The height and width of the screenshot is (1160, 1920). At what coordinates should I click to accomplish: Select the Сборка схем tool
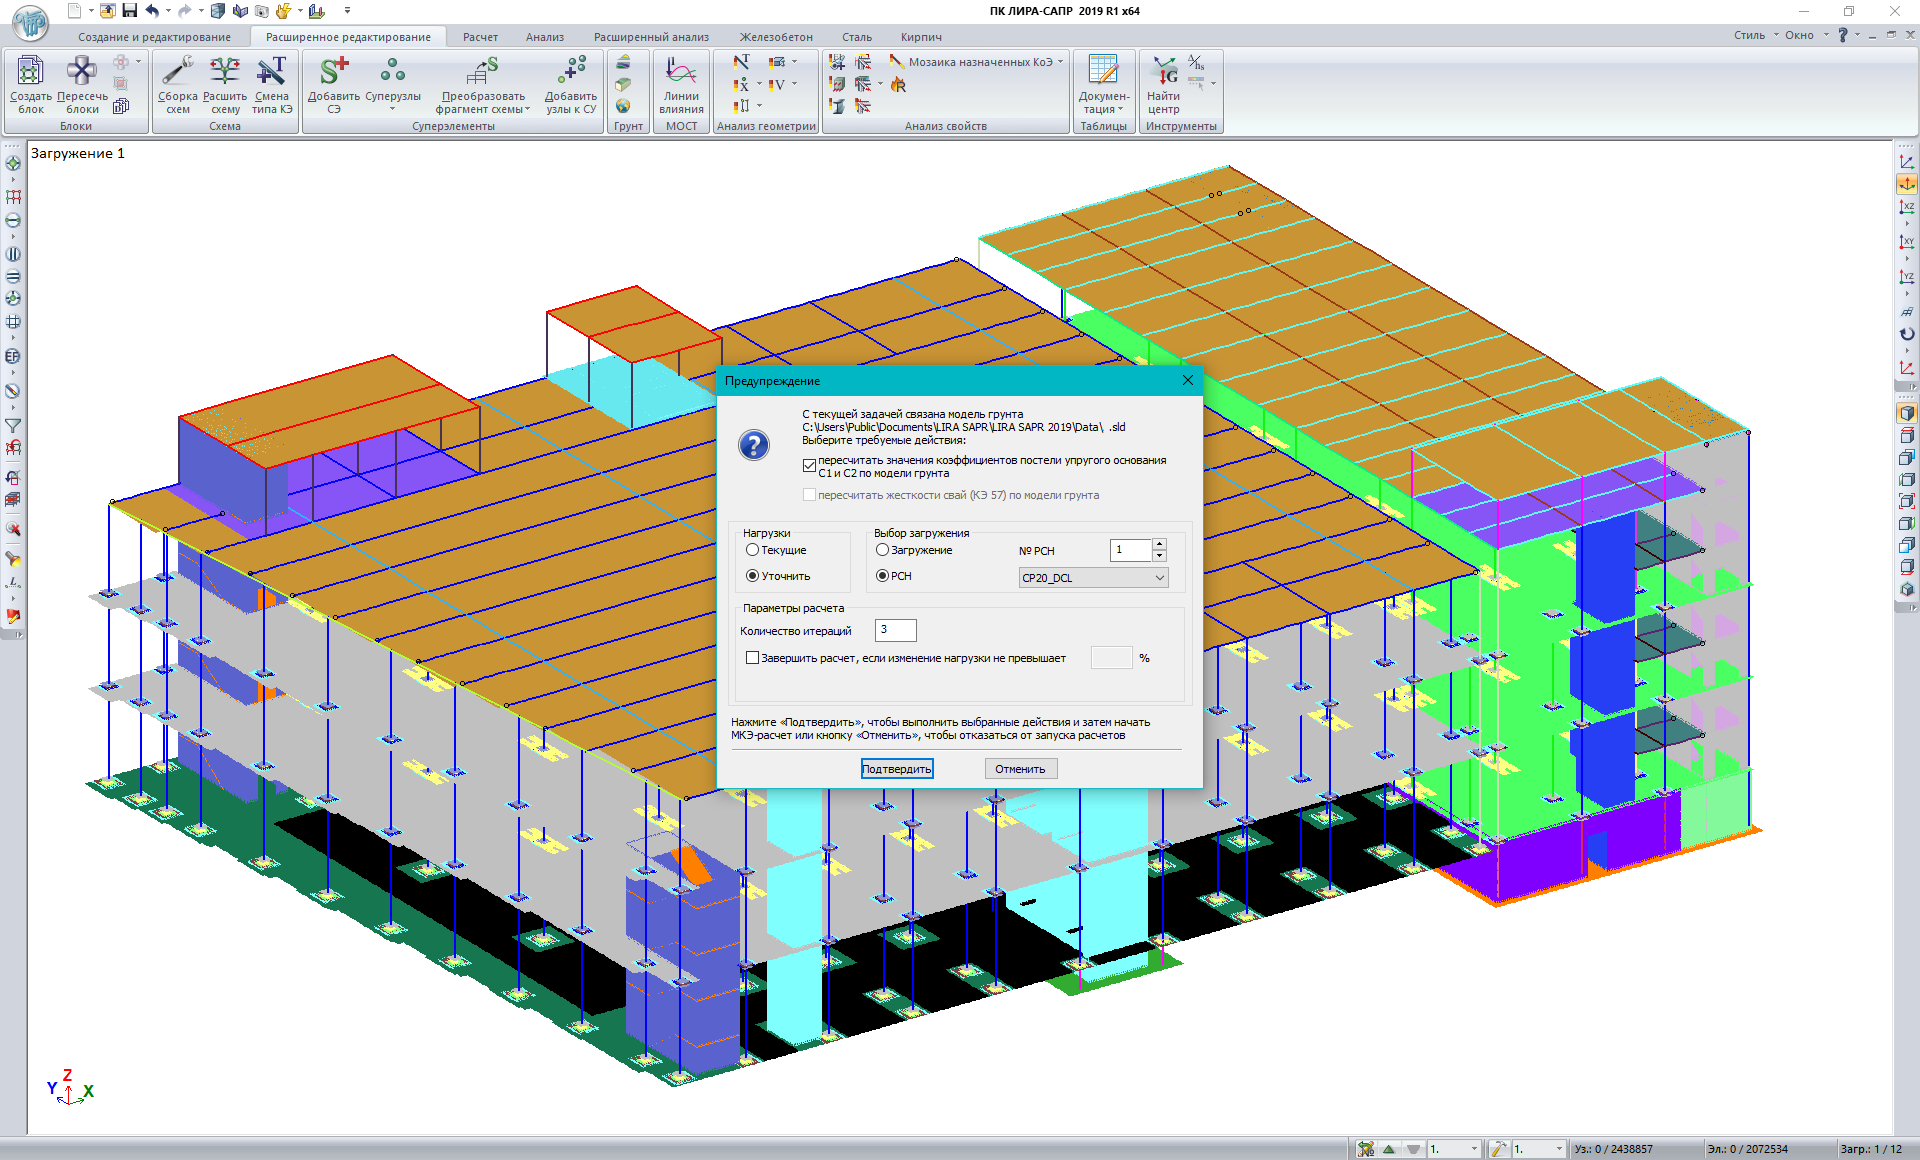coord(177,83)
